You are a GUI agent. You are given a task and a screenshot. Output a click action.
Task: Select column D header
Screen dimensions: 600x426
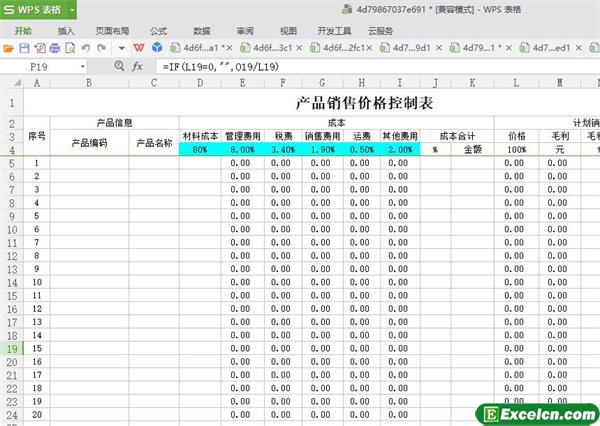[200, 84]
